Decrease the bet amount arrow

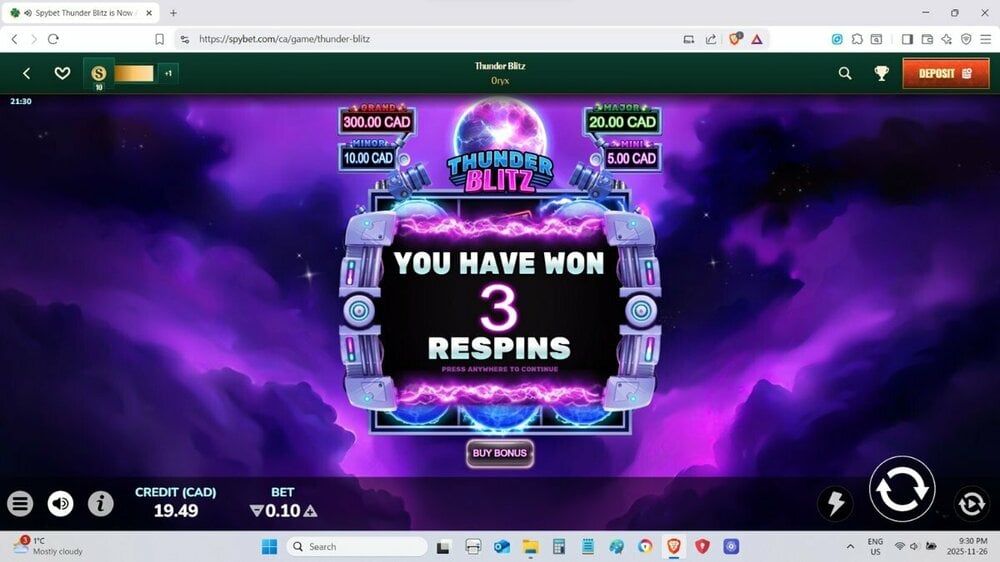pyautogui.click(x=256, y=511)
